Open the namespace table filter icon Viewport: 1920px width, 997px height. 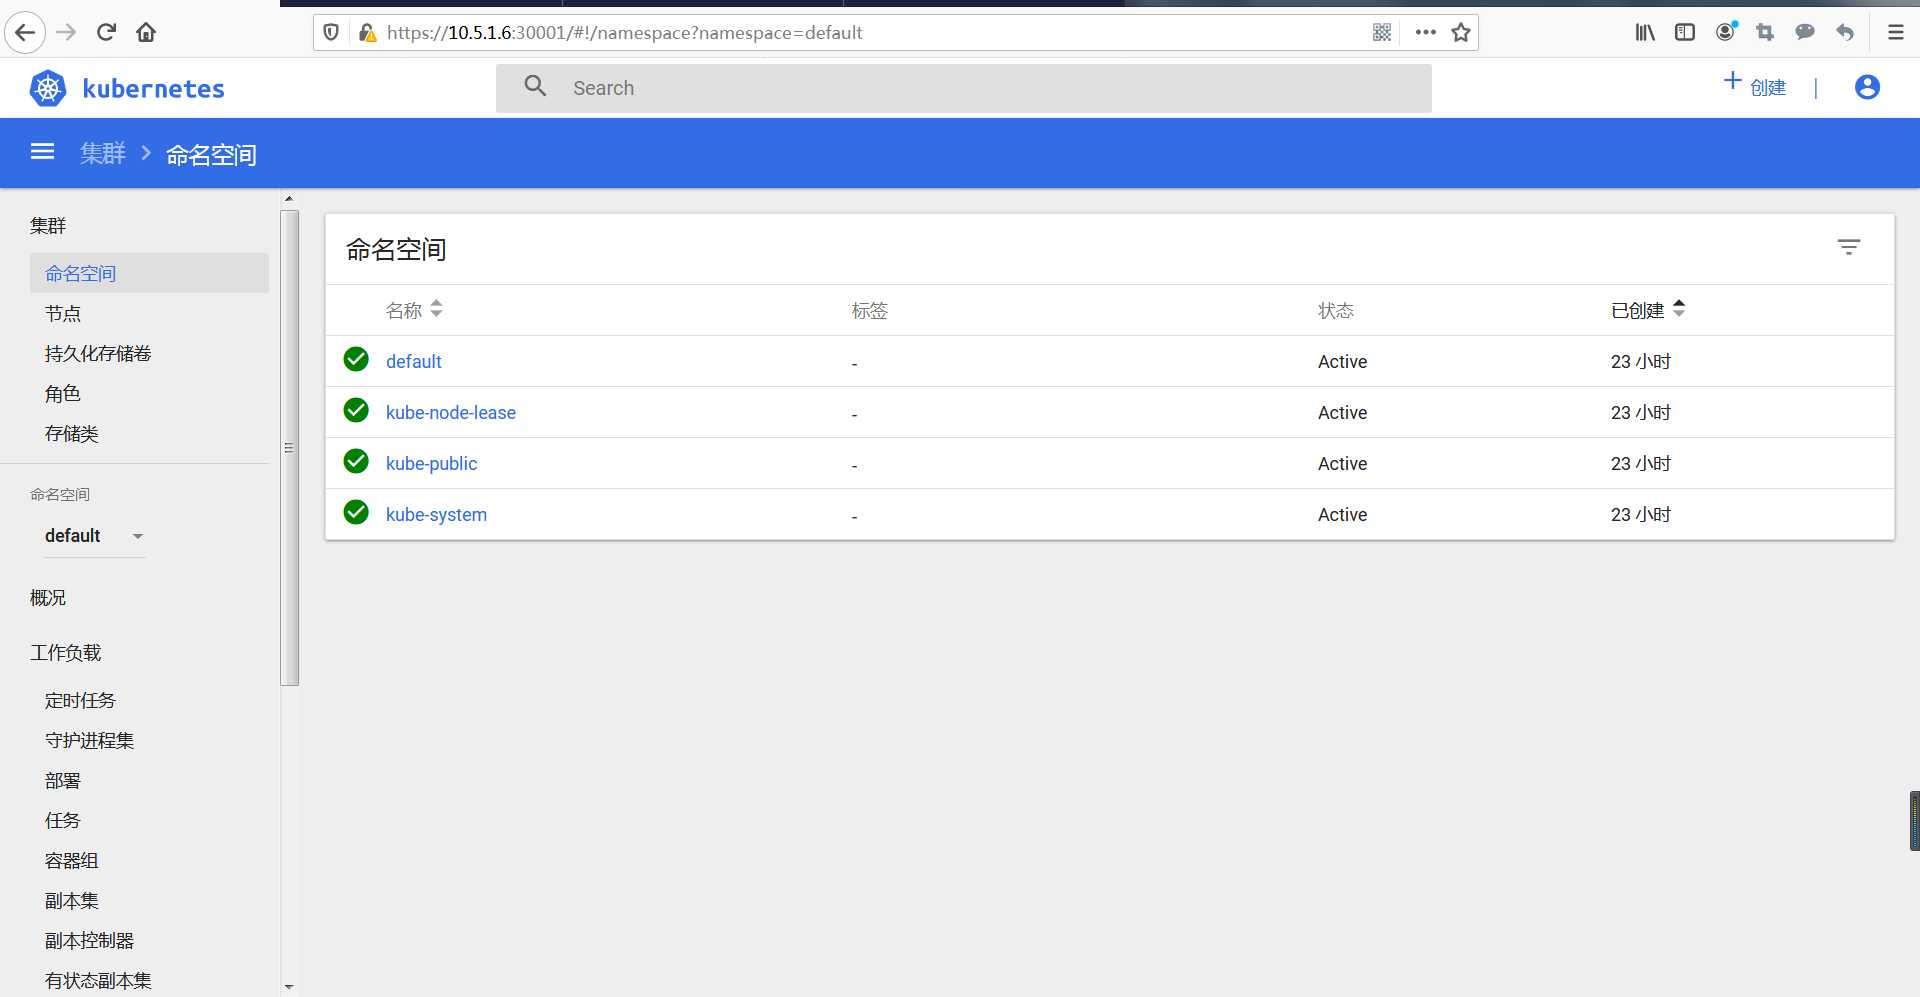(1849, 247)
